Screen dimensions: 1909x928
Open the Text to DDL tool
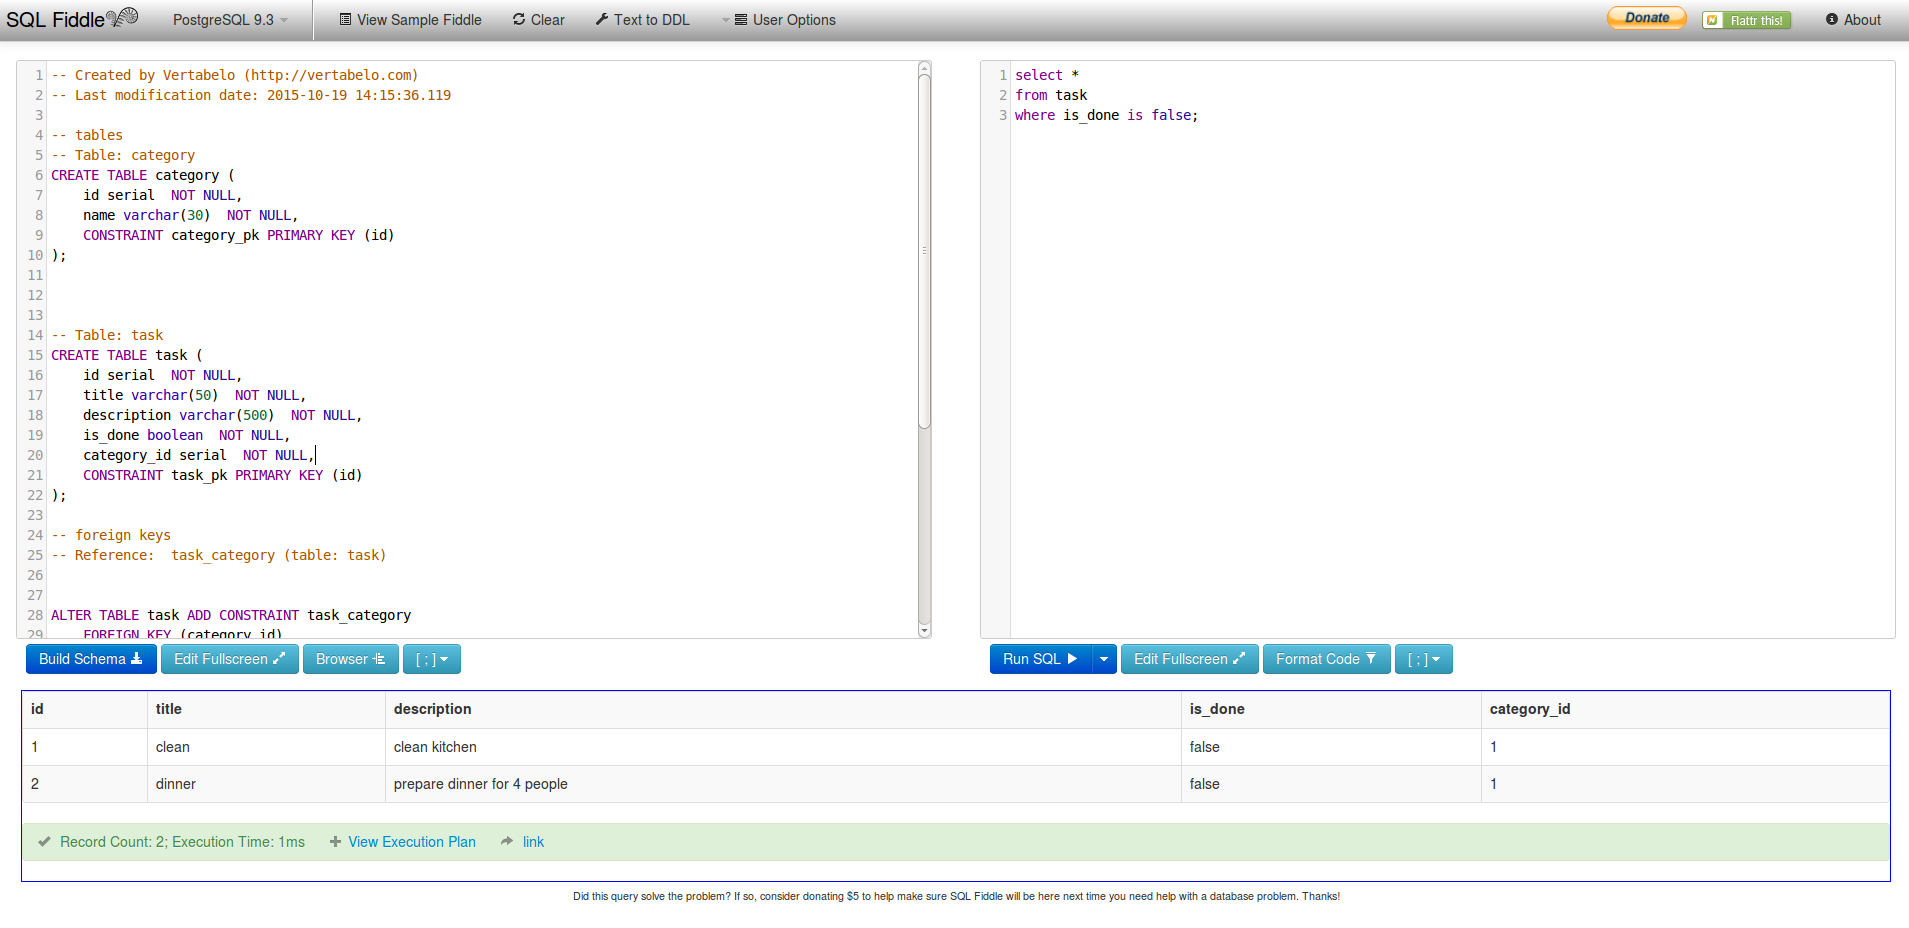tap(642, 20)
